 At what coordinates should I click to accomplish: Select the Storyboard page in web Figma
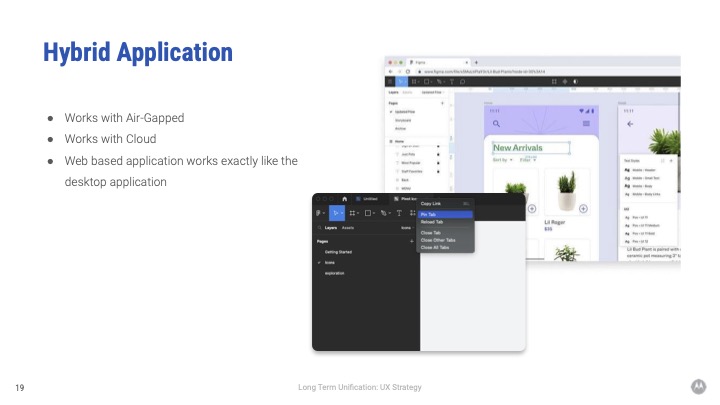403,120
